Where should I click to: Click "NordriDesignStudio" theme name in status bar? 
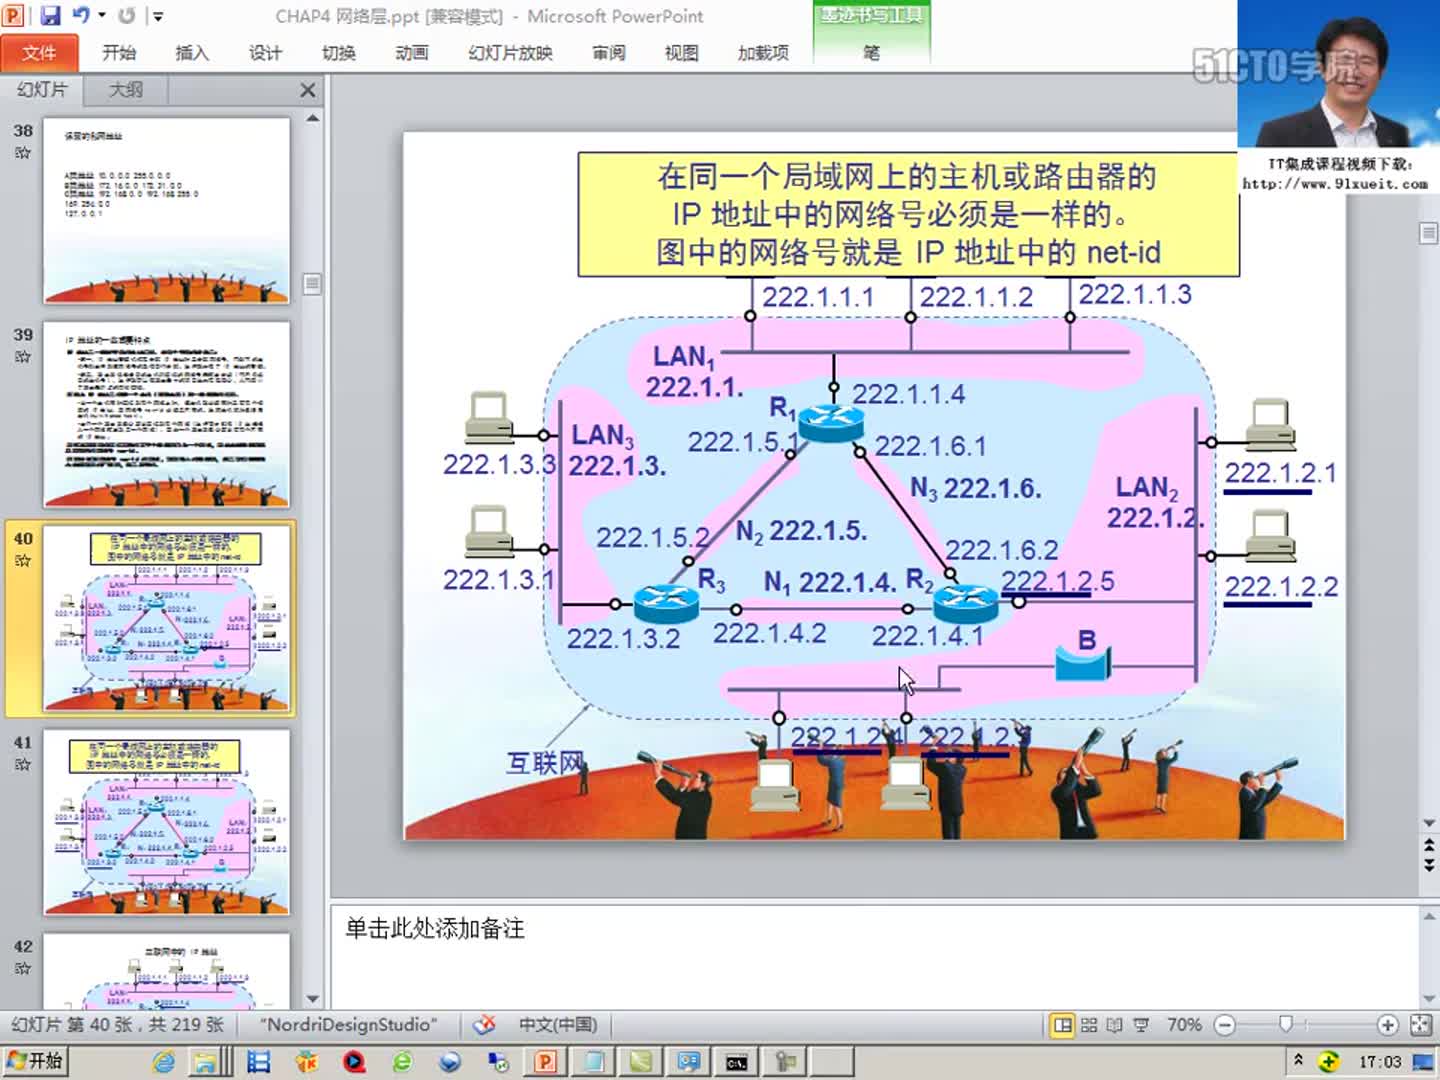tap(349, 1025)
